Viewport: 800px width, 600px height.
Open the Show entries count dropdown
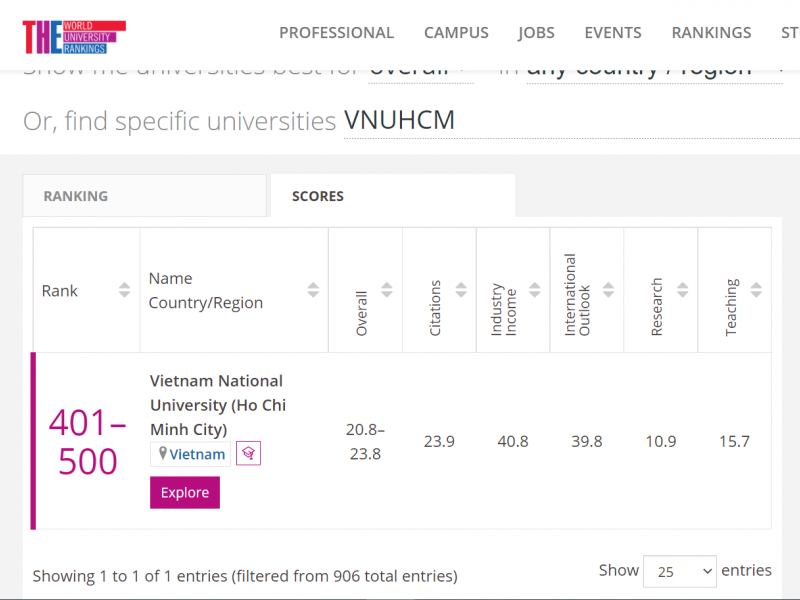point(679,571)
